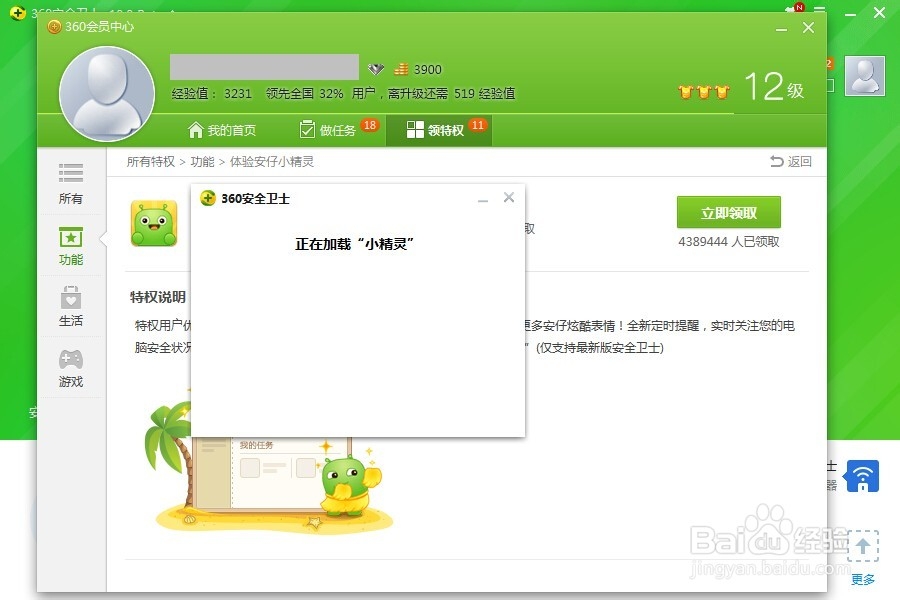Click the WiFi router icon in main window
The image size is (900, 600).
point(862,477)
